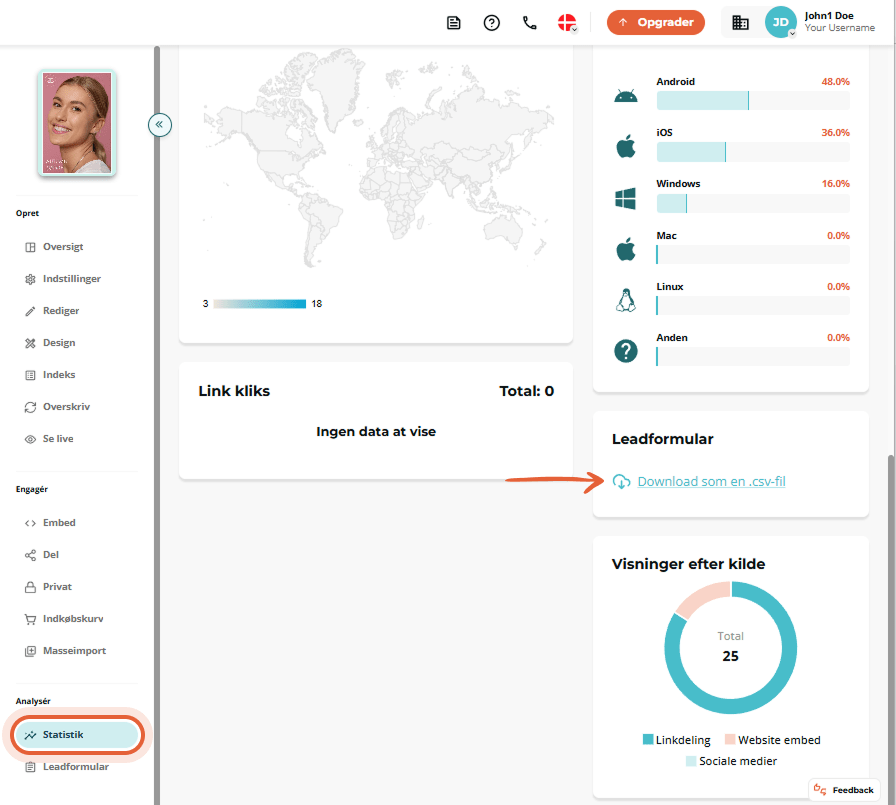Screen dimensions: 896x805
Task: Toggle Linkdeling legend swatch
Action: pos(648,739)
